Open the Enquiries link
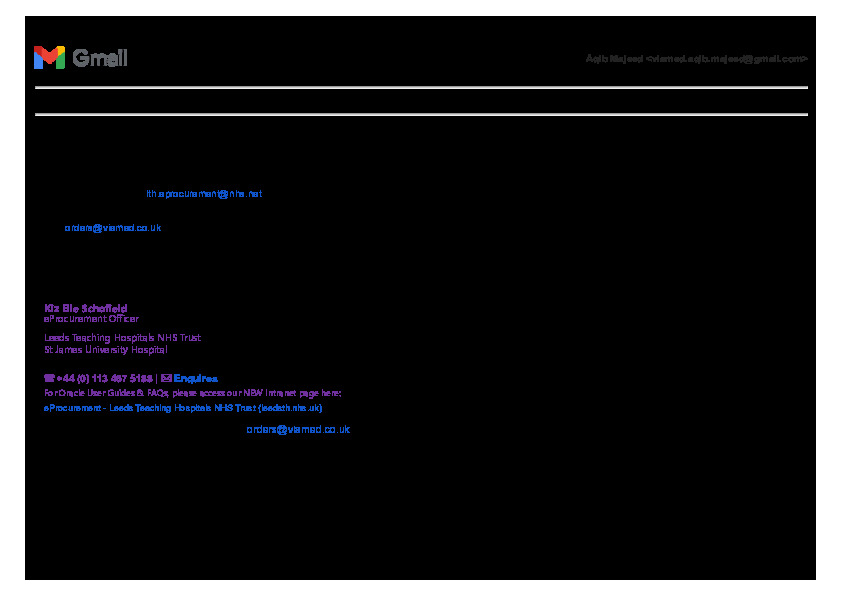The width and height of the screenshot is (842, 595). click(x=196, y=379)
